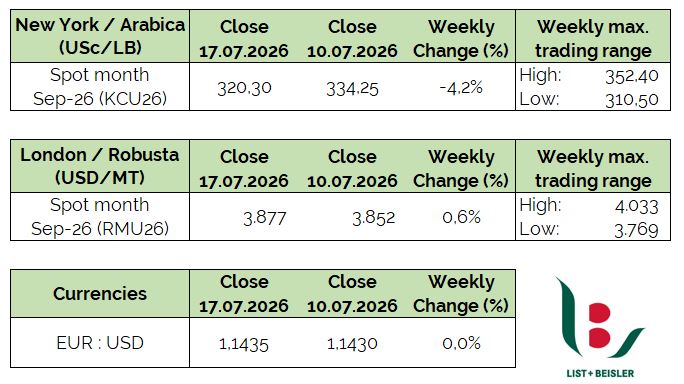The width and height of the screenshot is (684, 384).
Task: Click Robusta close value 3.877
Action: pyautogui.click(x=265, y=218)
